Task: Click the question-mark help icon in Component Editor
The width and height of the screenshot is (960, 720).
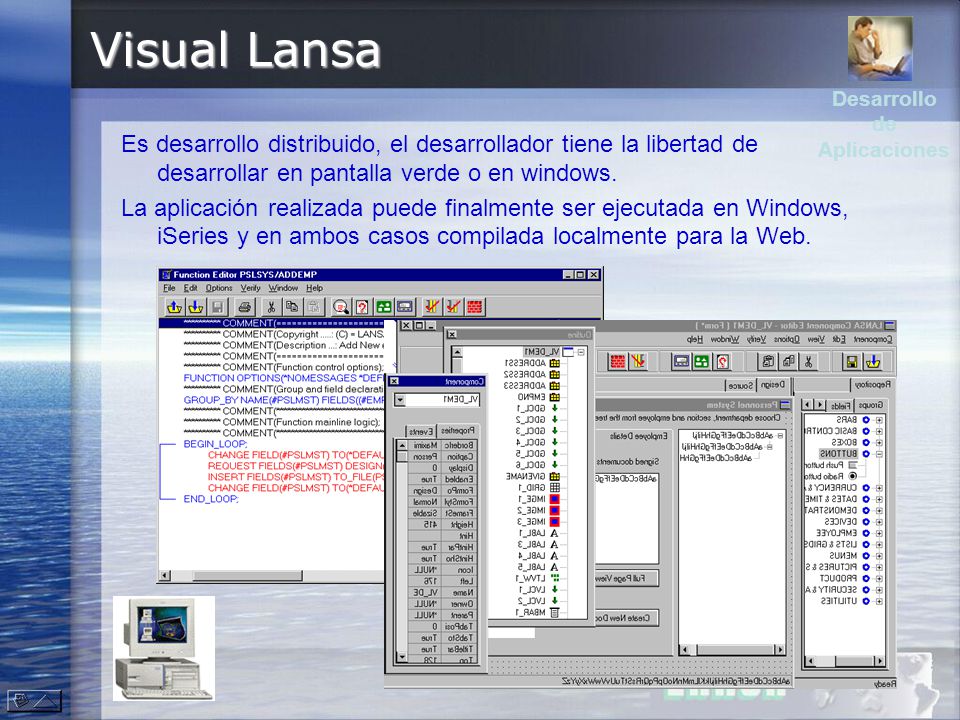Action: (722, 362)
